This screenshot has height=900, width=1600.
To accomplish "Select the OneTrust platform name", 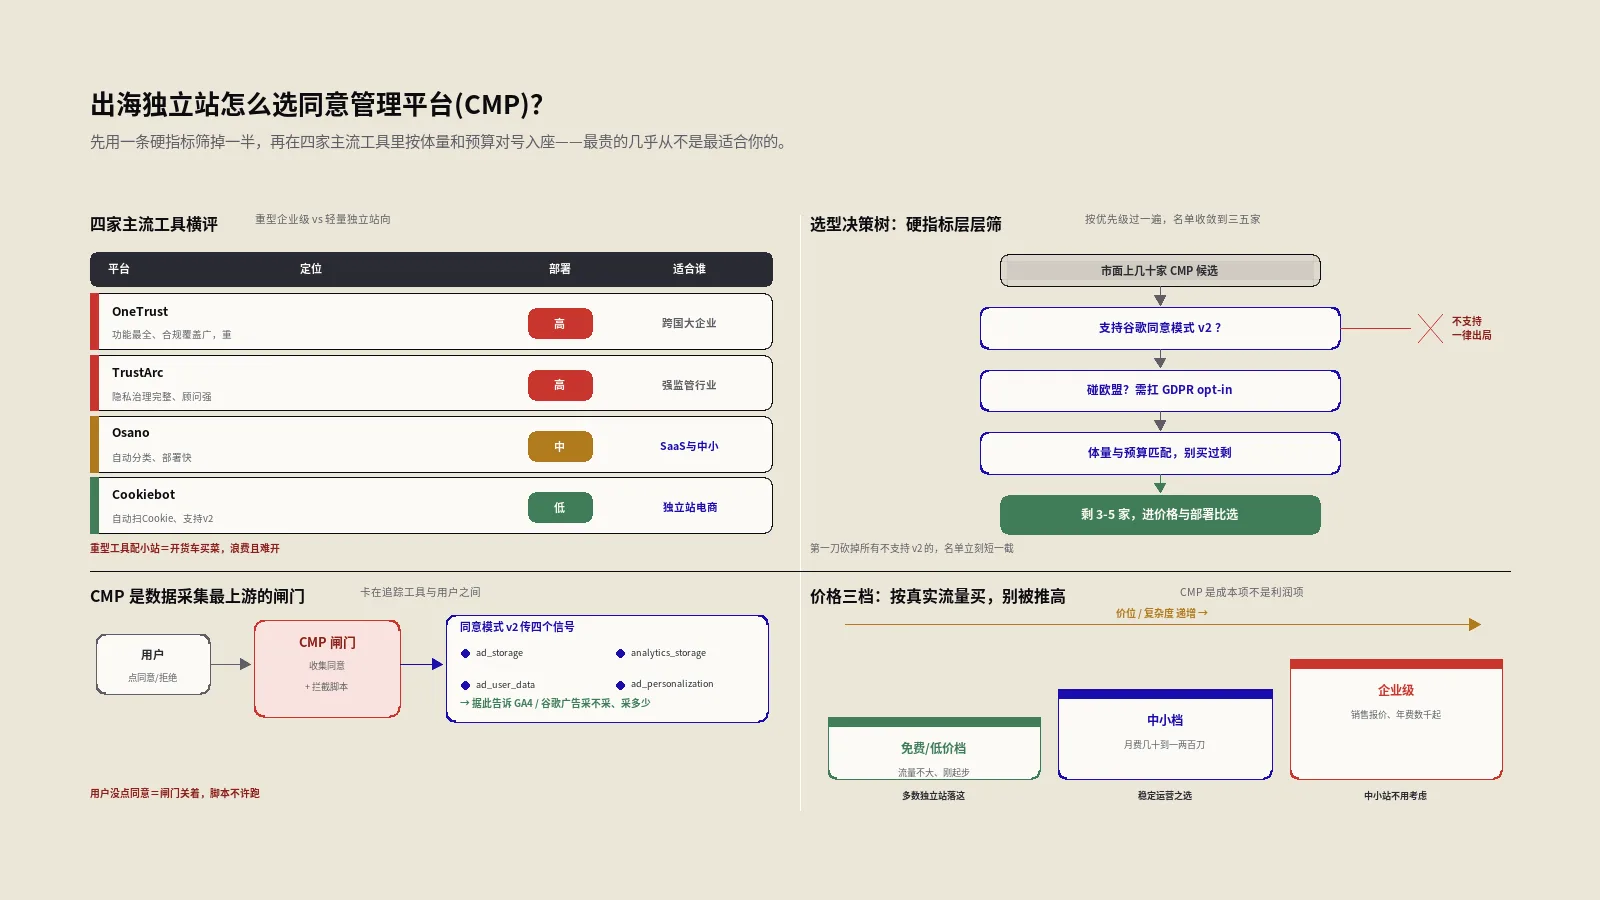I will [140, 312].
